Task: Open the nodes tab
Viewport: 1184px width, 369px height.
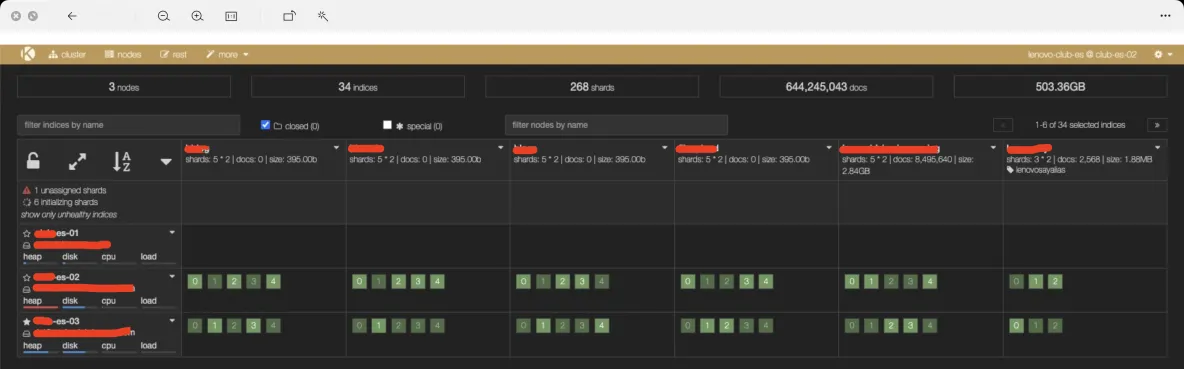Action: click(x=123, y=54)
